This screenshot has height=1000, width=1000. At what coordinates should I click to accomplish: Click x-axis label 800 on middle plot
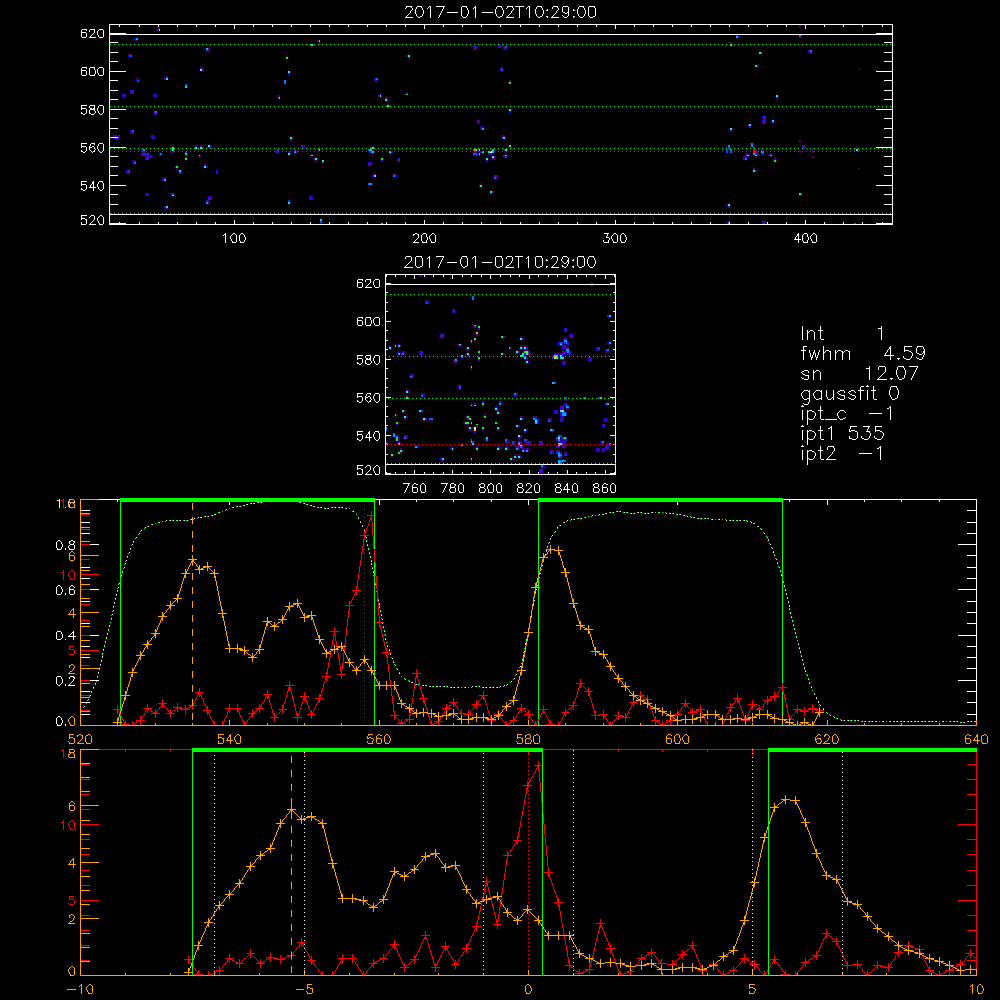[x=490, y=489]
